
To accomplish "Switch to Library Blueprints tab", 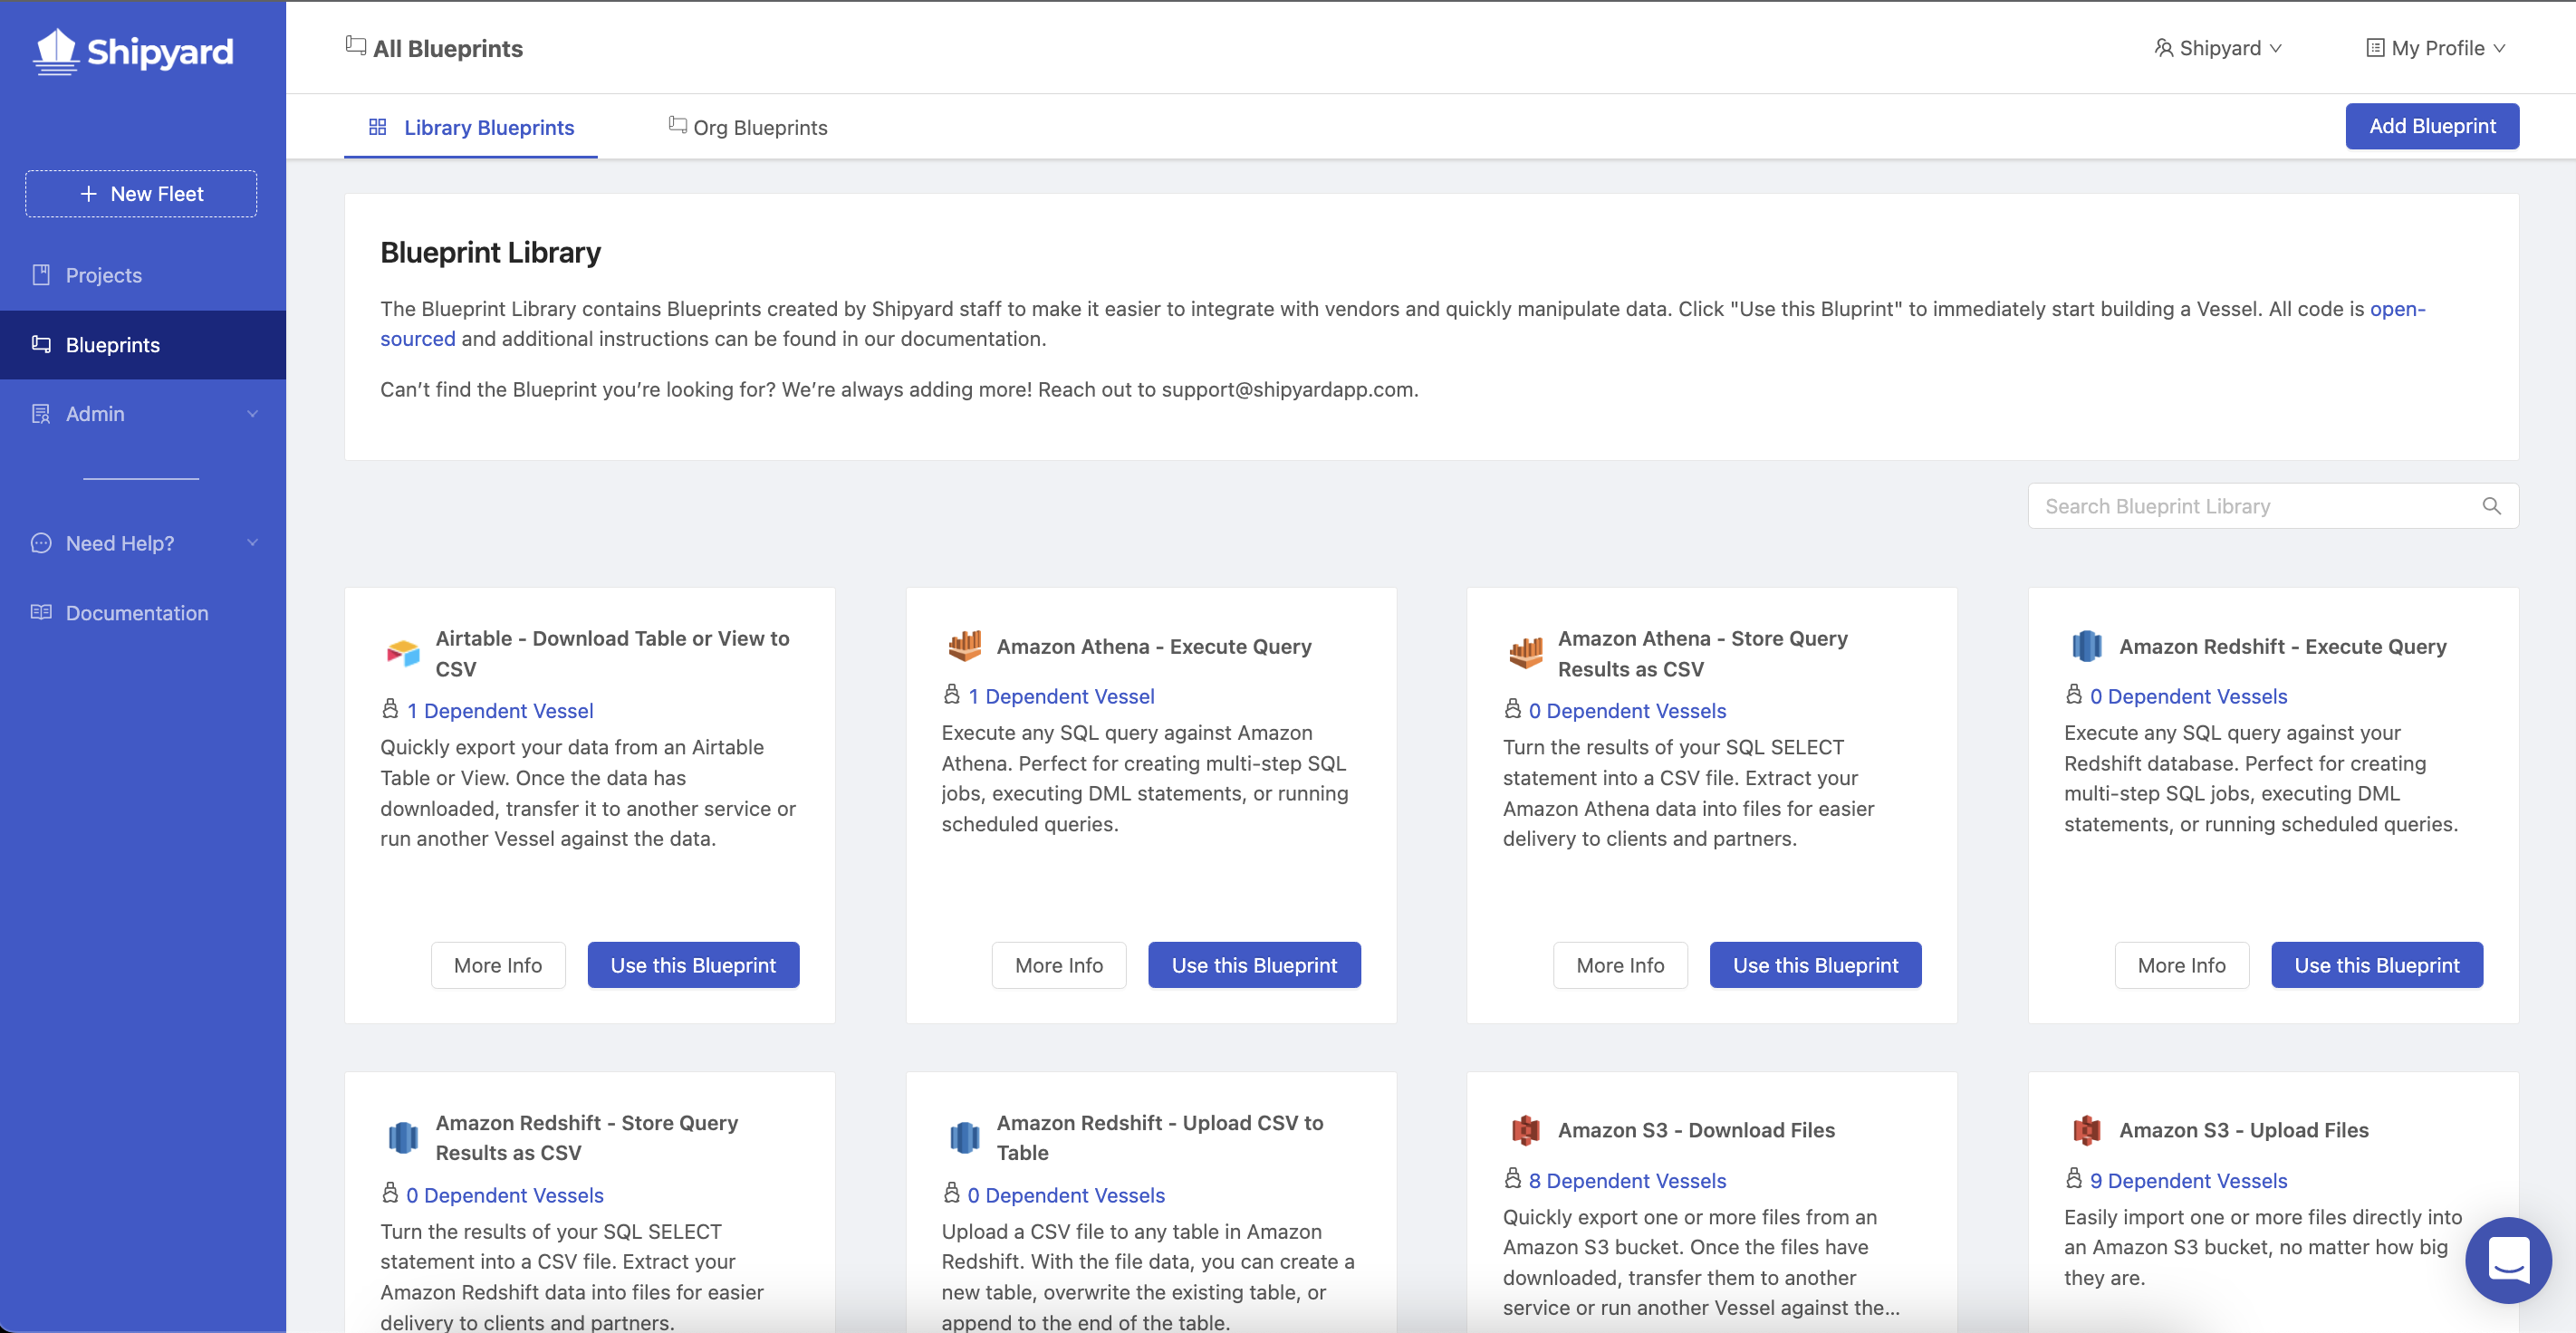I will 471,128.
